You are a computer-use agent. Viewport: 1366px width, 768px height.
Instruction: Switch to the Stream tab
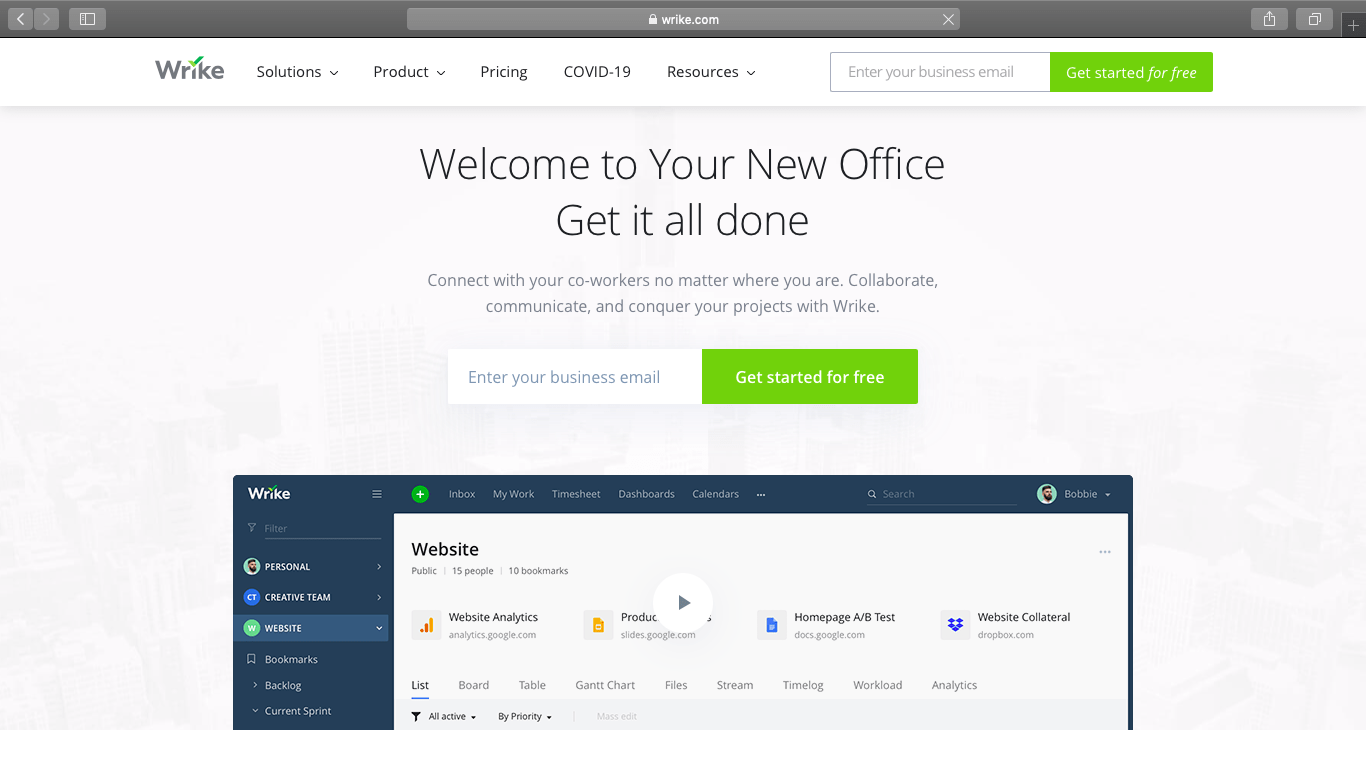pos(735,685)
